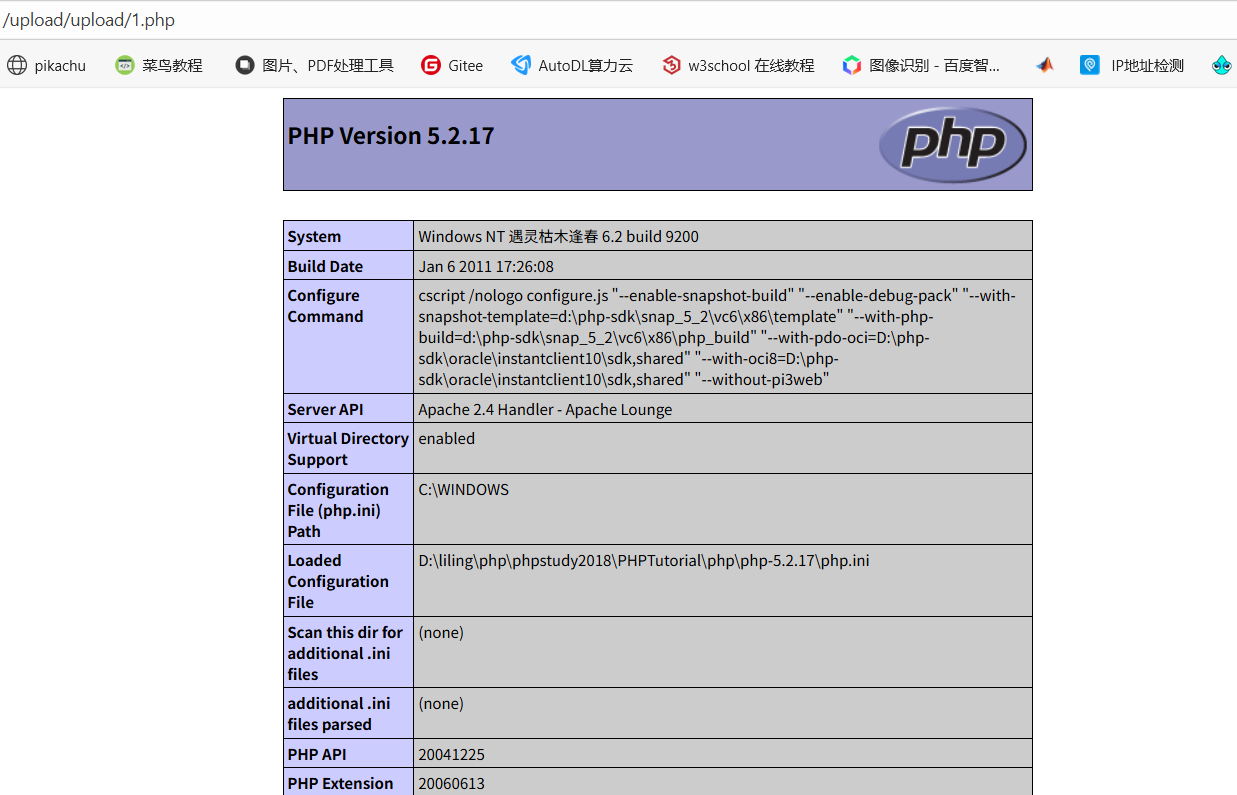Click the 20041225 value
Image resolution: width=1237 pixels, height=795 pixels.
(x=451, y=754)
